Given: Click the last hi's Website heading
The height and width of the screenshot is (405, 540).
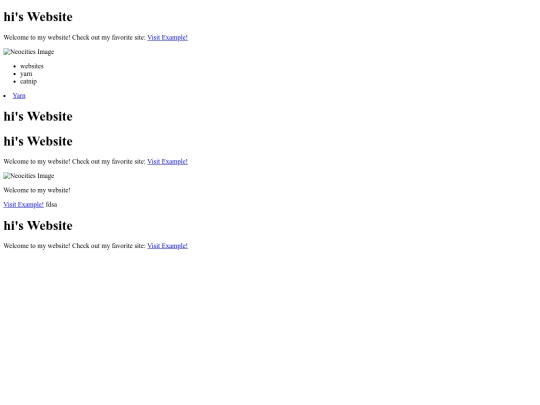Looking at the screenshot, I should click(38, 226).
